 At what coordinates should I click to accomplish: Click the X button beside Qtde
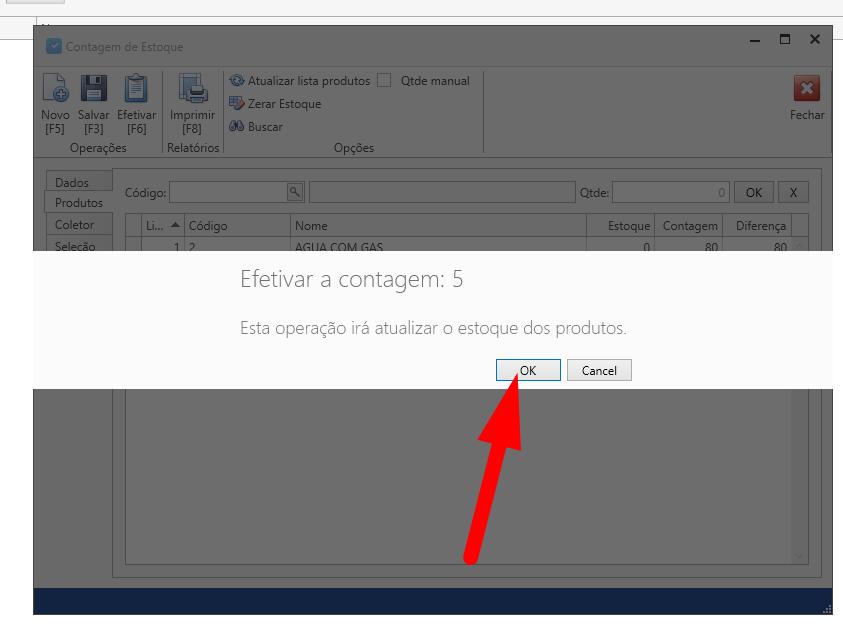coord(793,192)
